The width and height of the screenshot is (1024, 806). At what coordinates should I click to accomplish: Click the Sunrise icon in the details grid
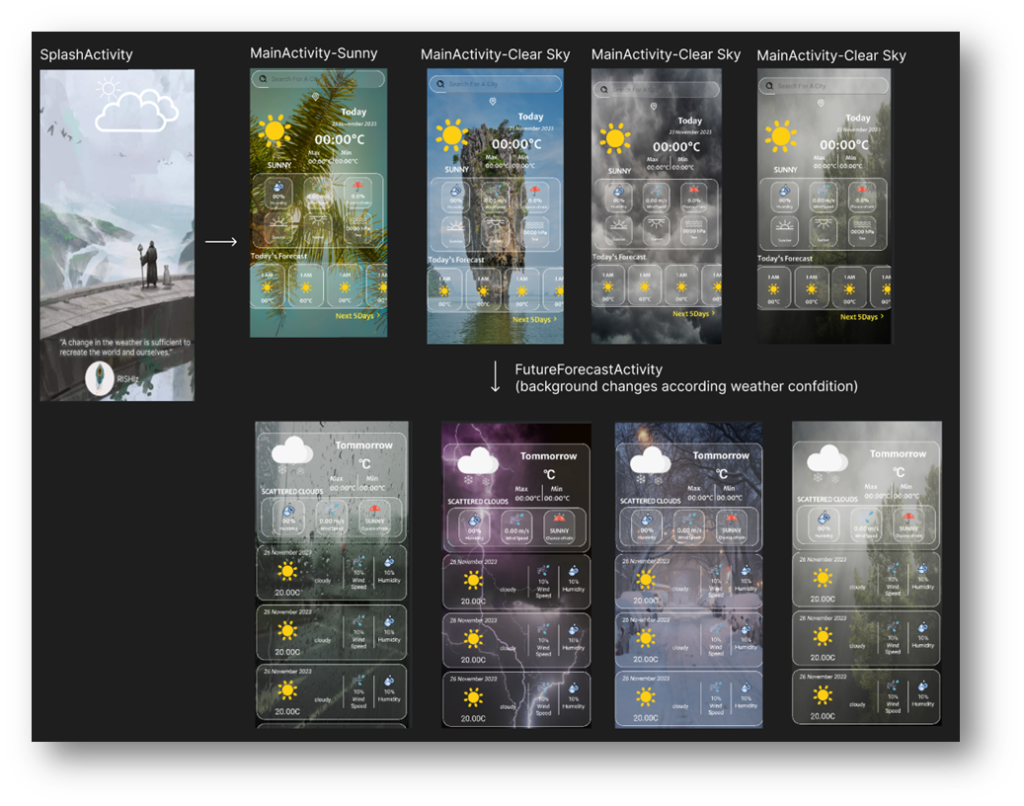click(279, 222)
